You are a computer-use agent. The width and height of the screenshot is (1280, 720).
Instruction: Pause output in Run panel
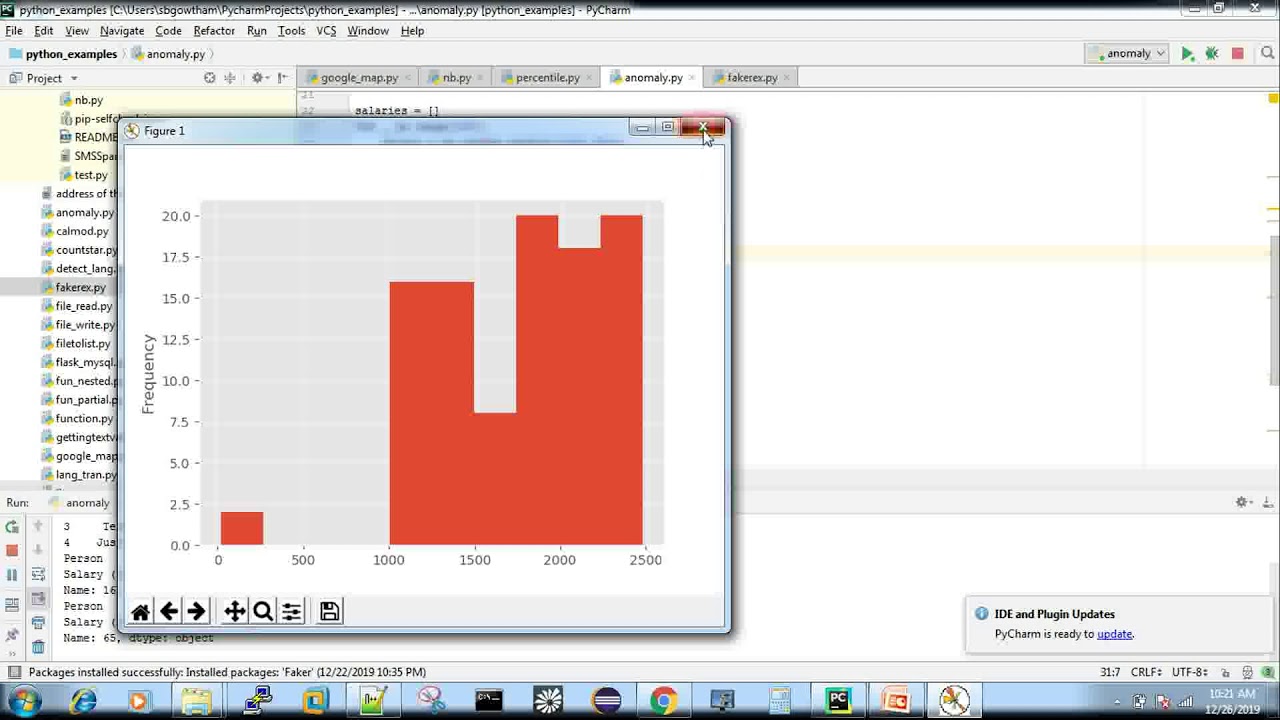[x=12, y=575]
